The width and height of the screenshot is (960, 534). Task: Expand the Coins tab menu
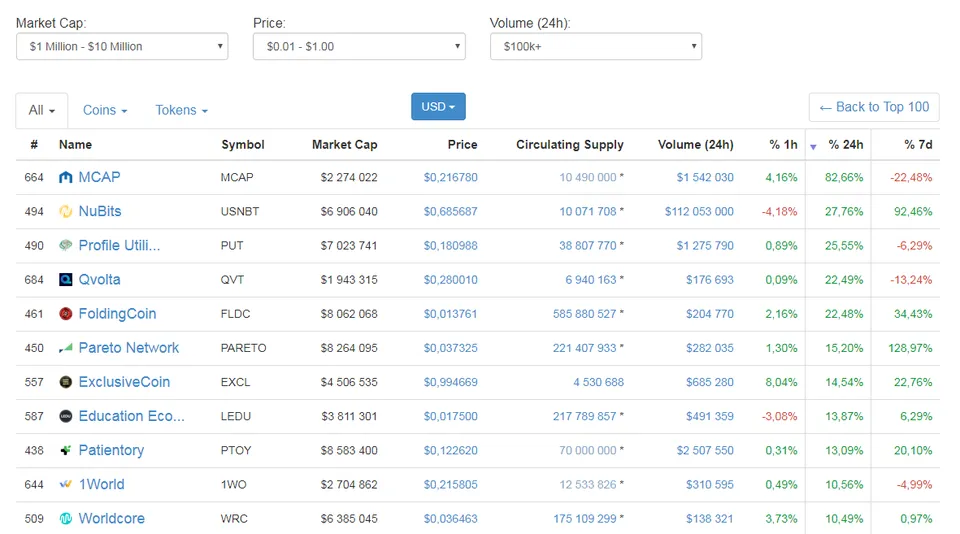[x=105, y=110]
